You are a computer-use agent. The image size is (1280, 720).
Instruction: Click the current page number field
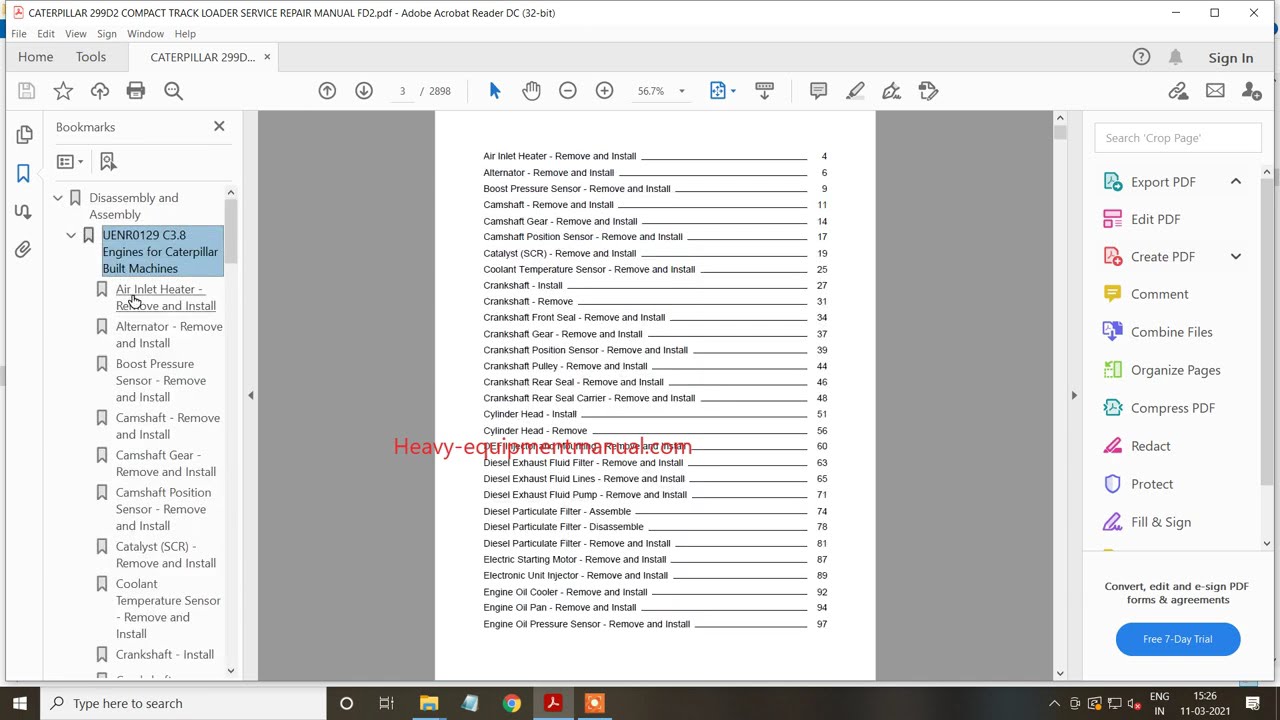coord(402,91)
